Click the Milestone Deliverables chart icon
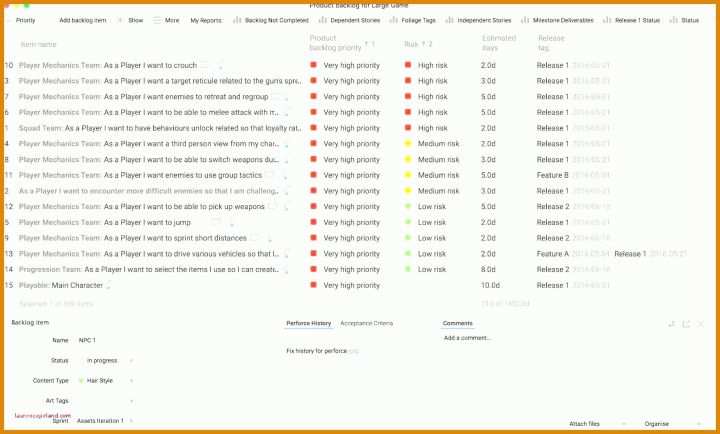The height and width of the screenshot is (434, 720). tap(525, 20)
